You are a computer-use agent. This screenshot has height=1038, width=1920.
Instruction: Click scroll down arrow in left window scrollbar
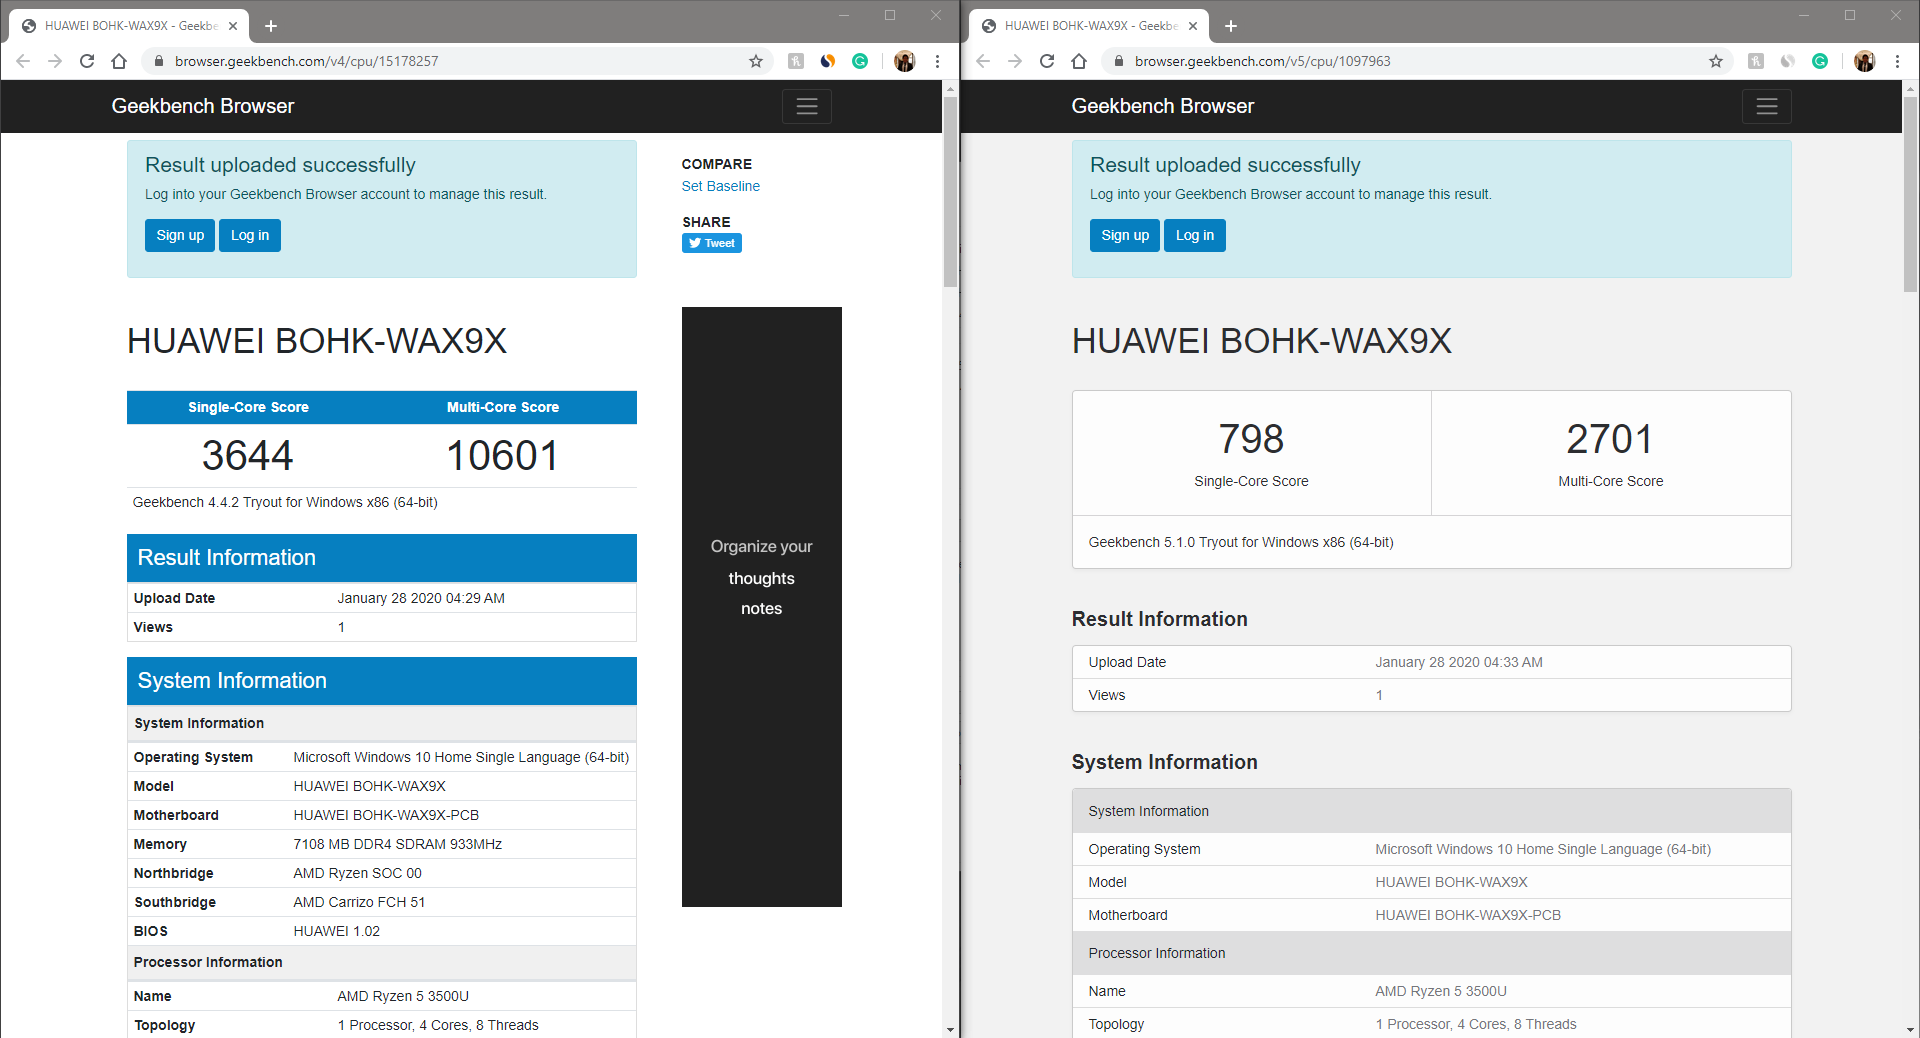coord(950,1029)
